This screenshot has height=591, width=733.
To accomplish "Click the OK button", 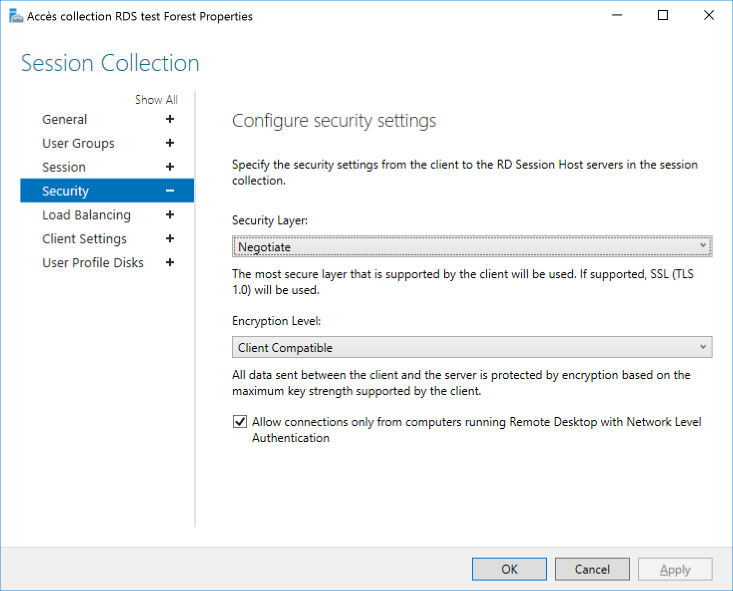I will click(x=509, y=569).
